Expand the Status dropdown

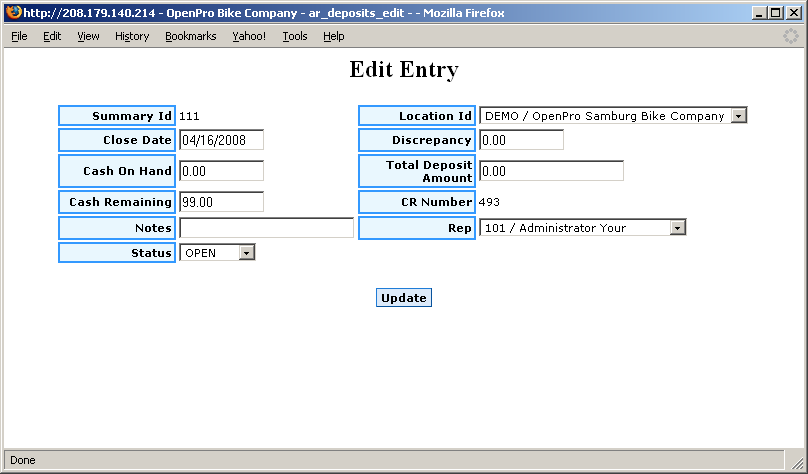pos(247,254)
